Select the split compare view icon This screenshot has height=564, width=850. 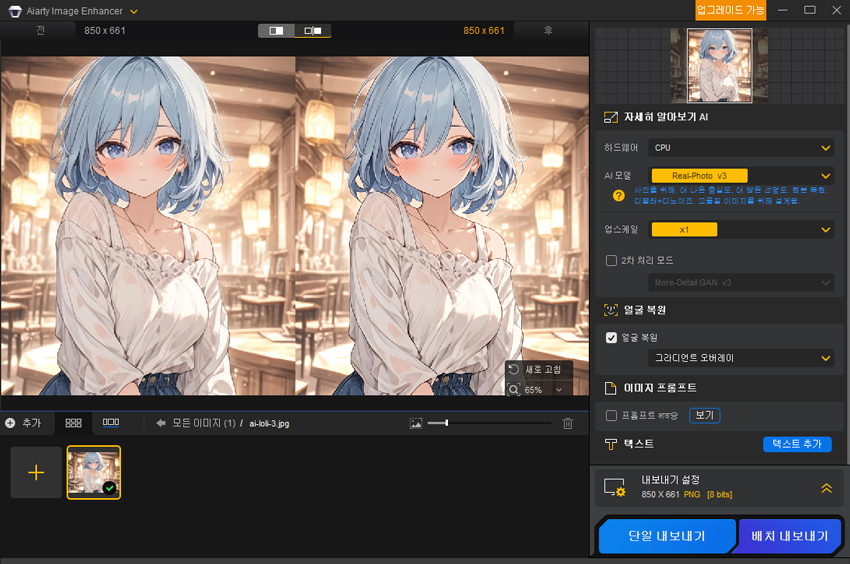[276, 31]
